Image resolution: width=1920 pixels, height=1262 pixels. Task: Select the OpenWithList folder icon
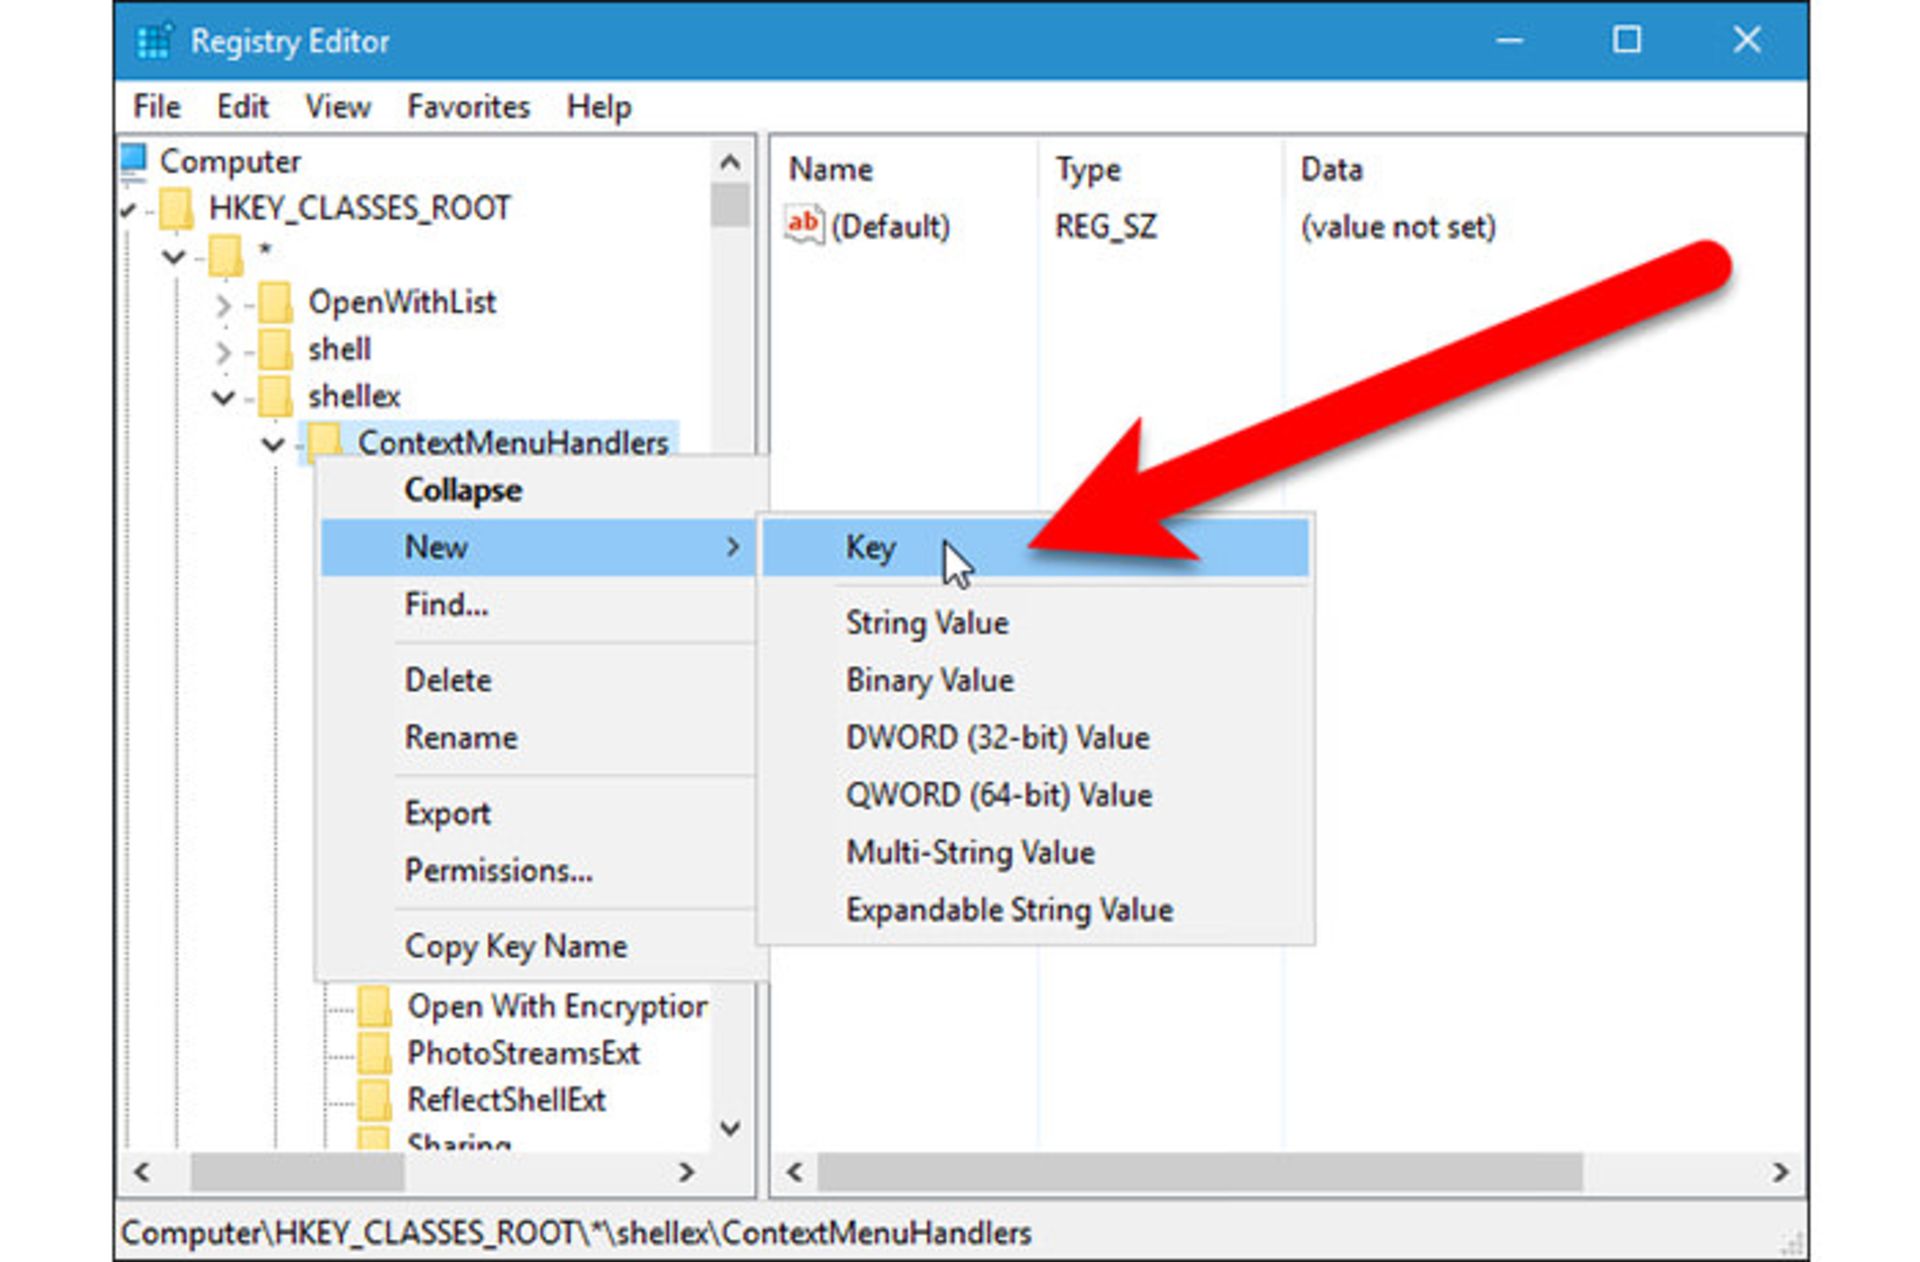coord(272,303)
